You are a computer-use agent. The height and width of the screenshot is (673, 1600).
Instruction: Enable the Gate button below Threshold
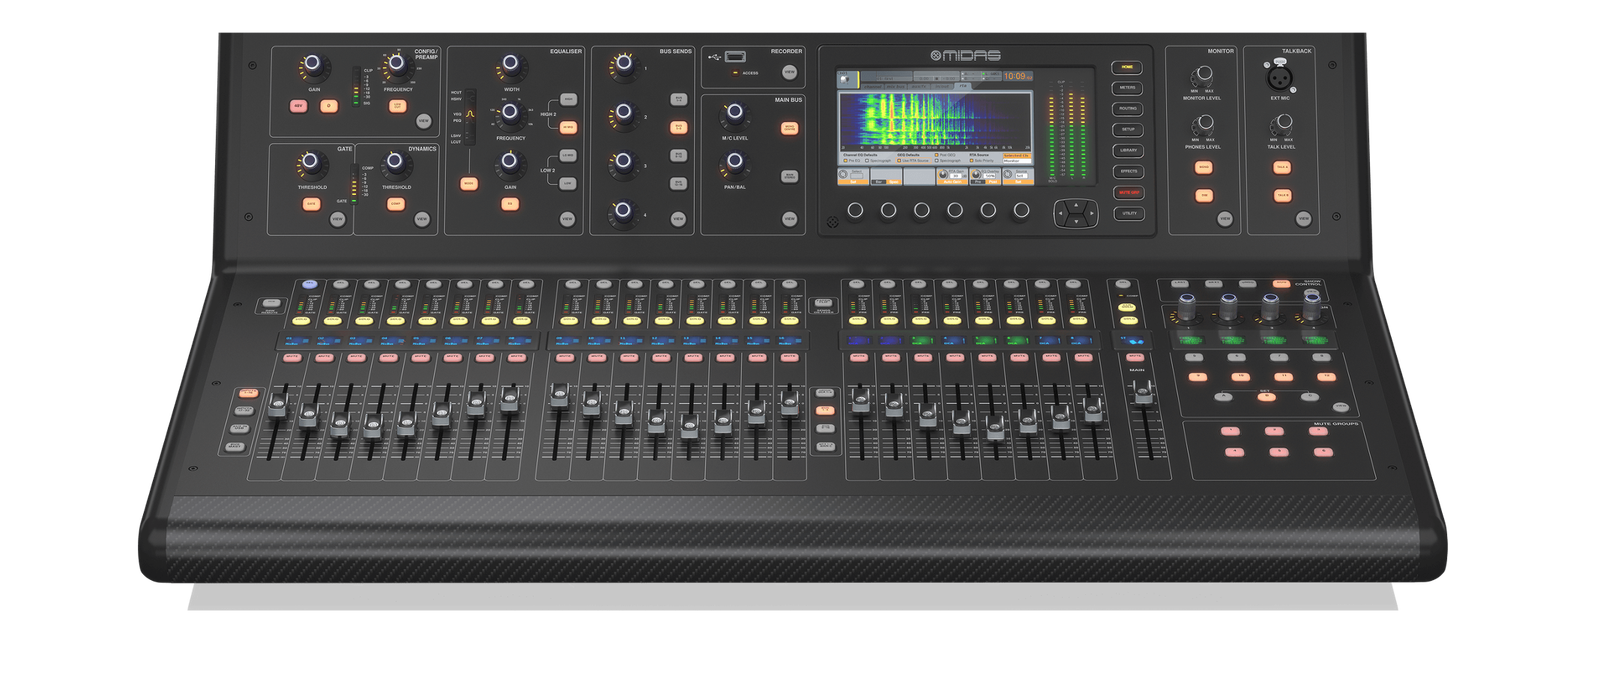312,204
